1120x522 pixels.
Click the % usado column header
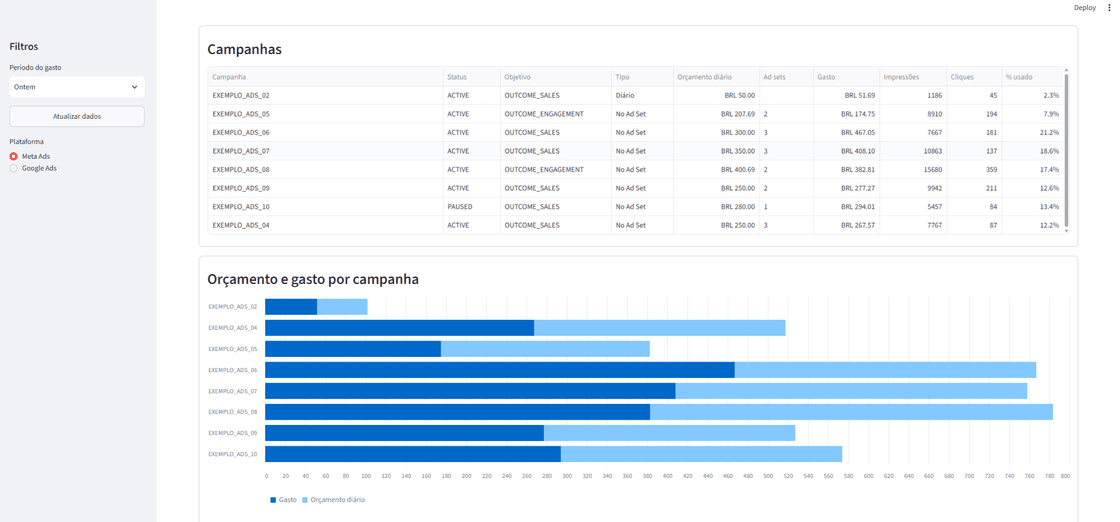(x=1031, y=76)
